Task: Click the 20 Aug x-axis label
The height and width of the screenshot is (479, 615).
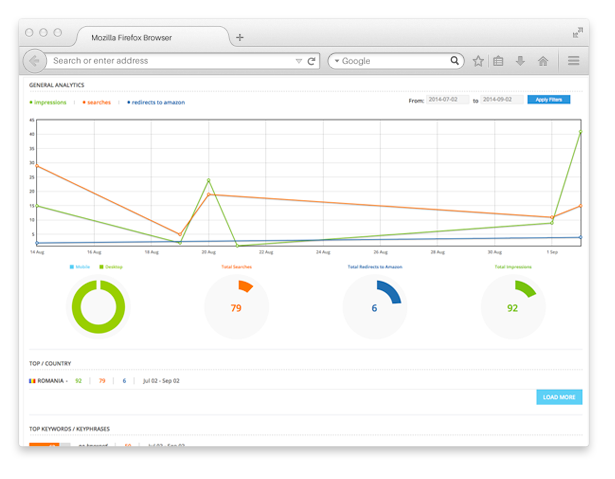Action: tap(209, 252)
